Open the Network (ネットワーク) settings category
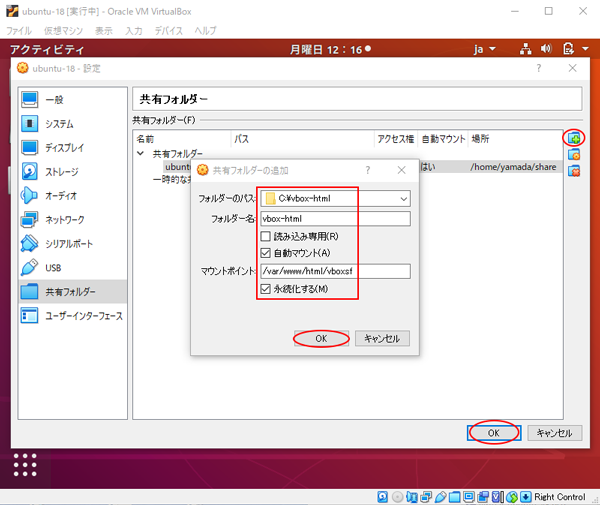The image size is (600, 505). (73, 220)
